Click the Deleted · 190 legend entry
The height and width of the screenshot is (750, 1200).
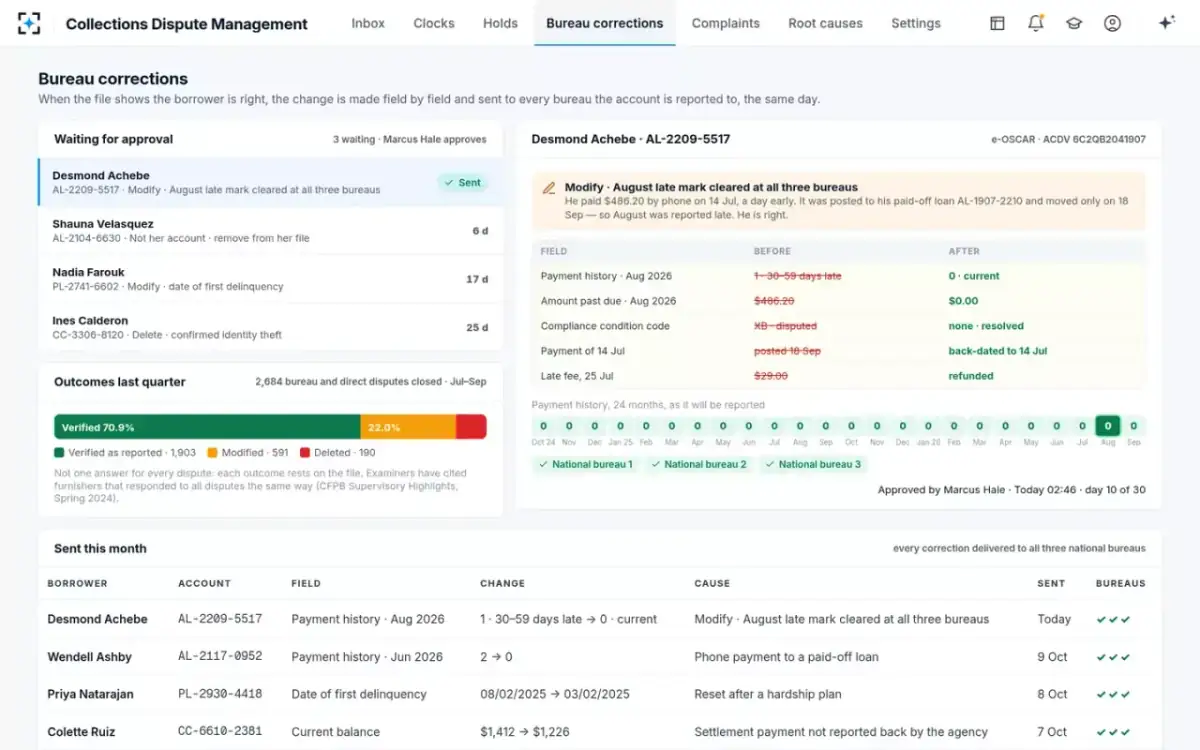coord(338,453)
